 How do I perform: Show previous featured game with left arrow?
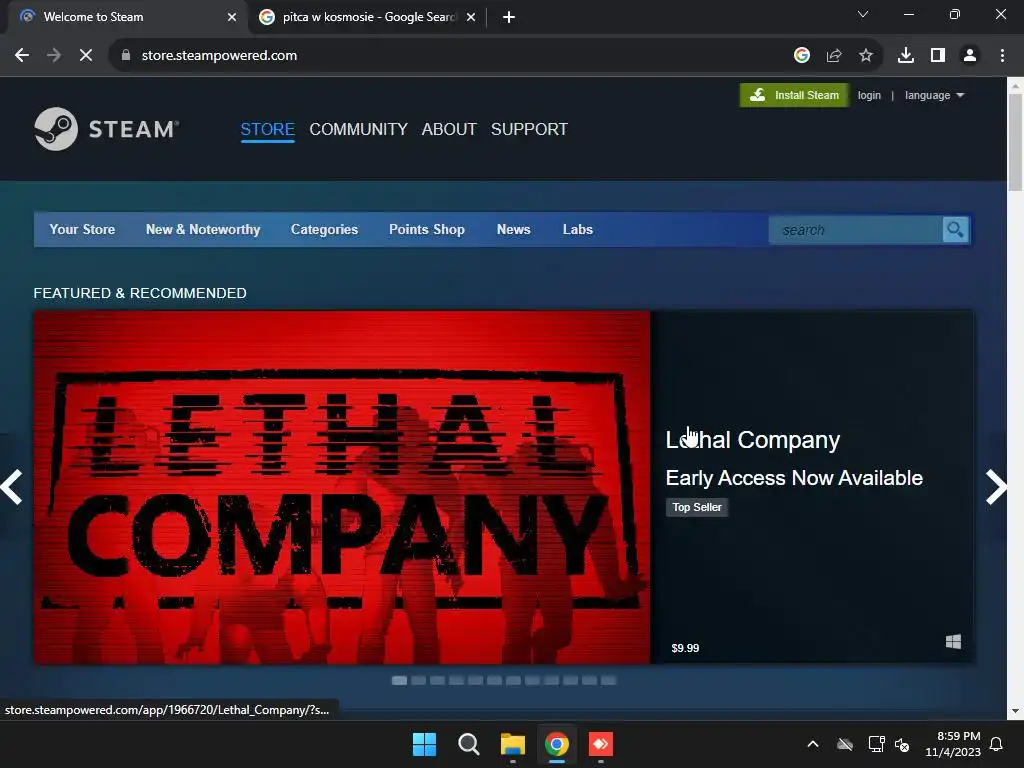coord(12,487)
